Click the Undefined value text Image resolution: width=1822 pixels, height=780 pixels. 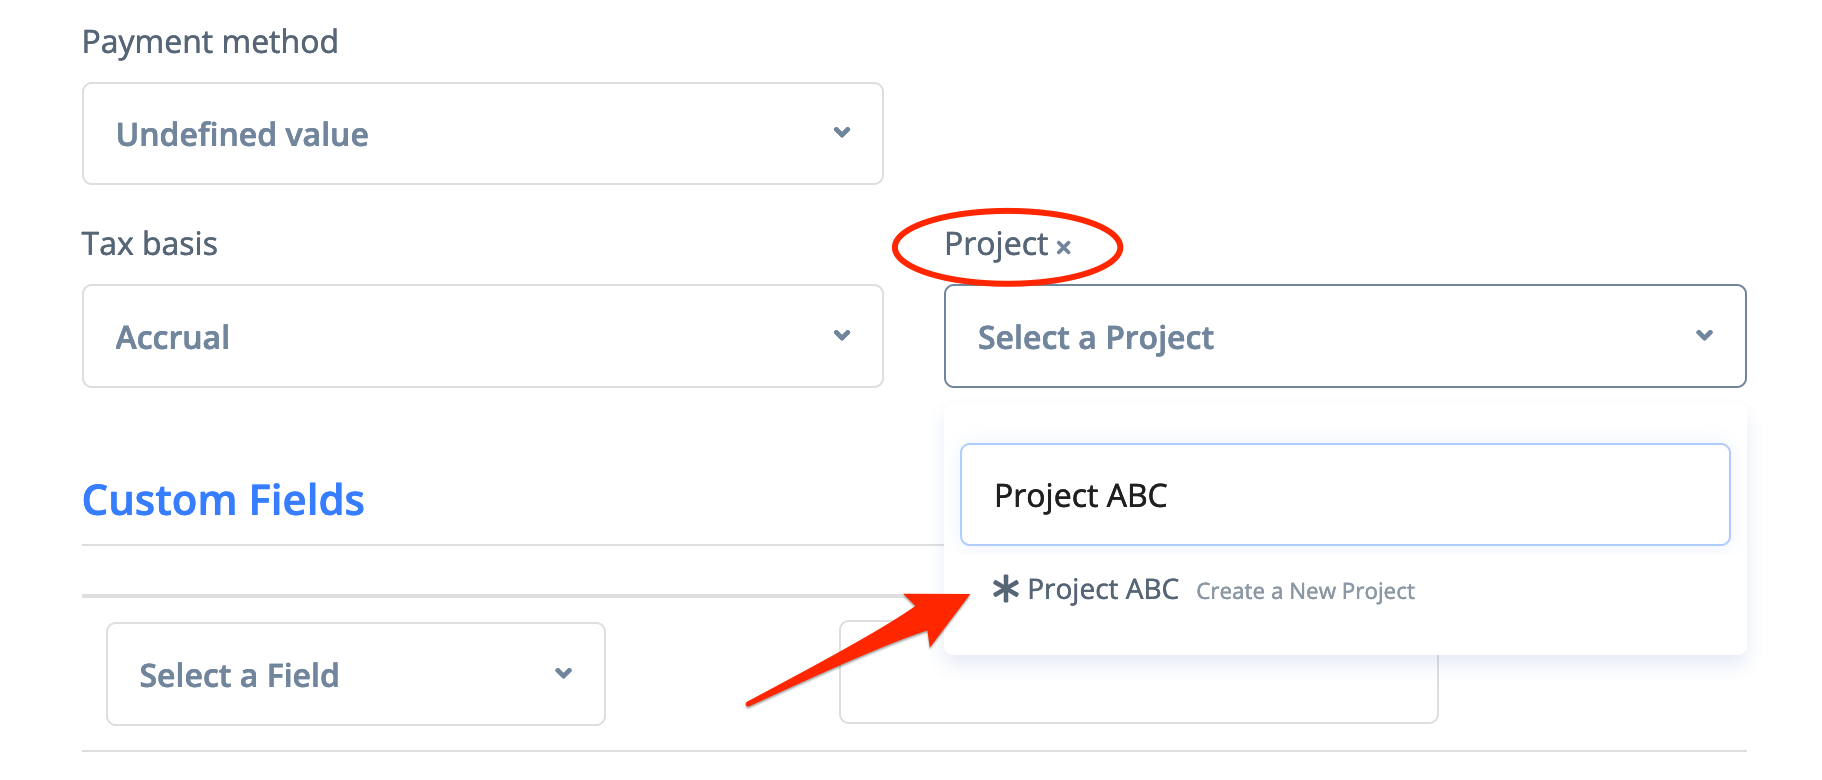[242, 134]
